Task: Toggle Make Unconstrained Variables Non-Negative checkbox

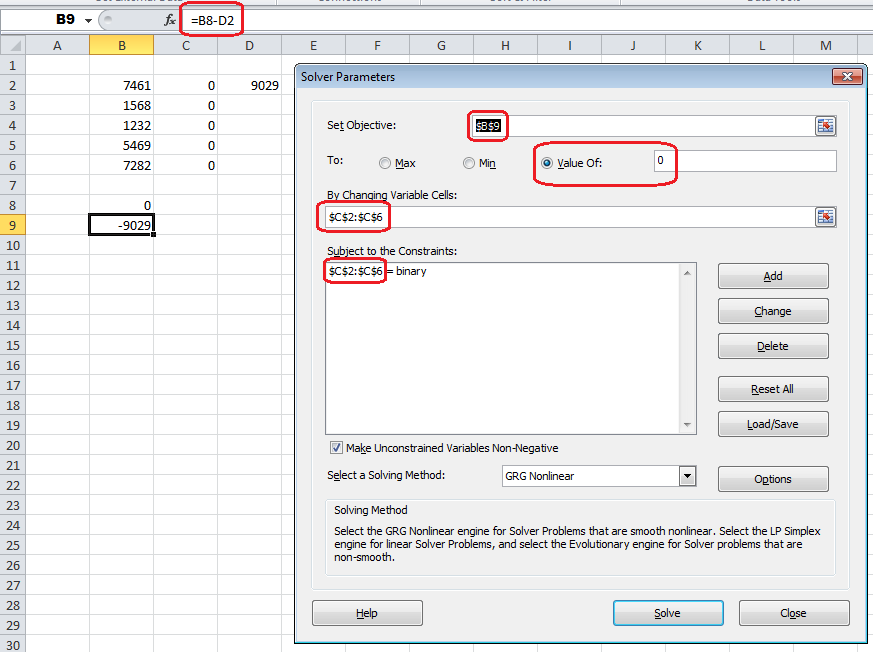Action: click(336, 448)
